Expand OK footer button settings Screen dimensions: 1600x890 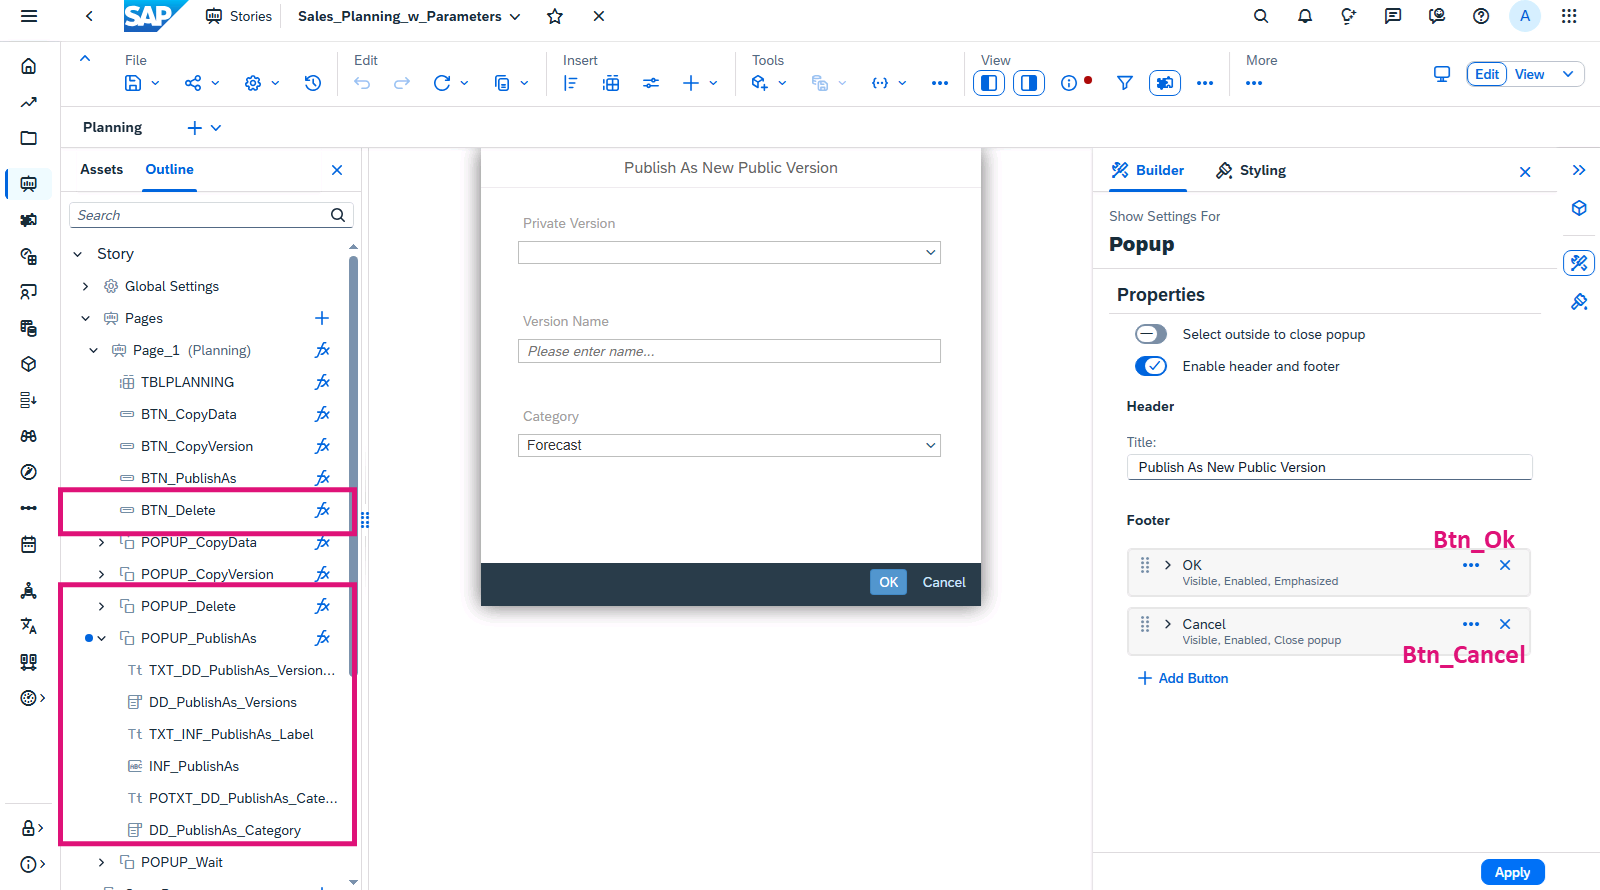click(x=1167, y=565)
